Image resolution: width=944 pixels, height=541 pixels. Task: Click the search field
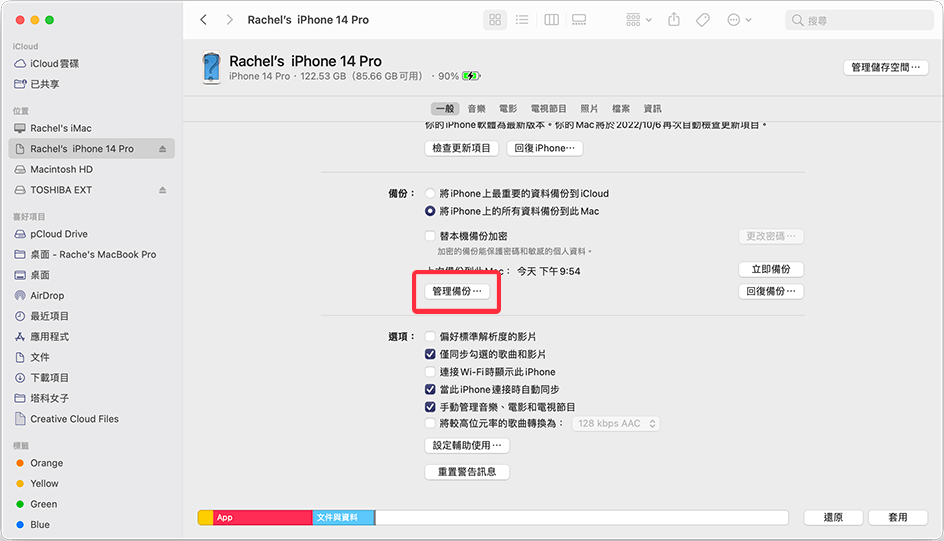pyautogui.click(x=859, y=20)
